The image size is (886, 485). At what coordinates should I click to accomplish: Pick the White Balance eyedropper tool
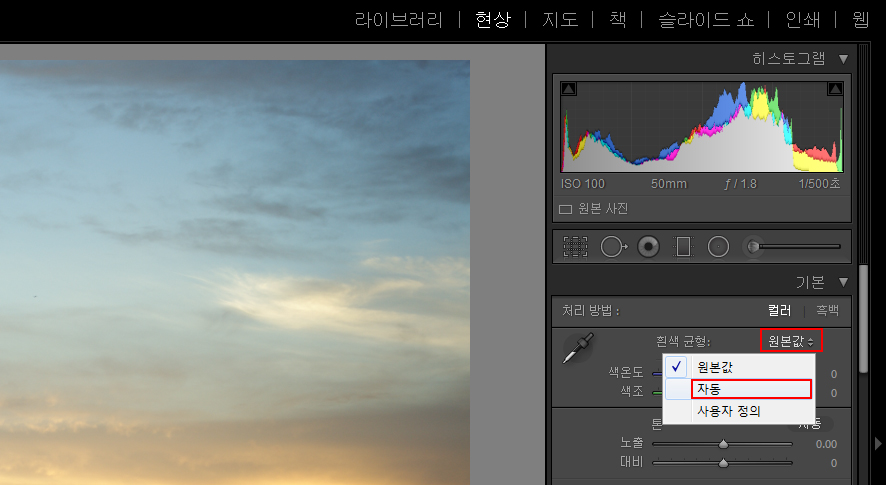pos(578,348)
